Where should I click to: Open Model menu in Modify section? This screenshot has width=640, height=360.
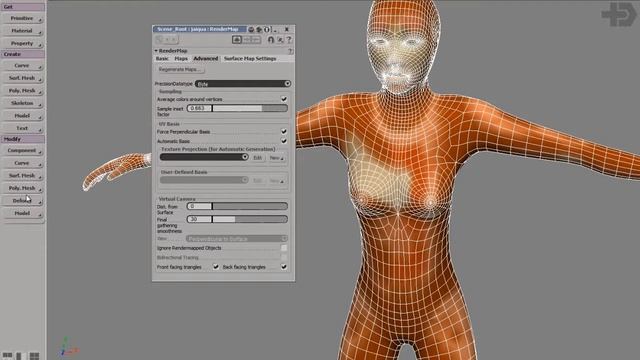(x=22, y=213)
